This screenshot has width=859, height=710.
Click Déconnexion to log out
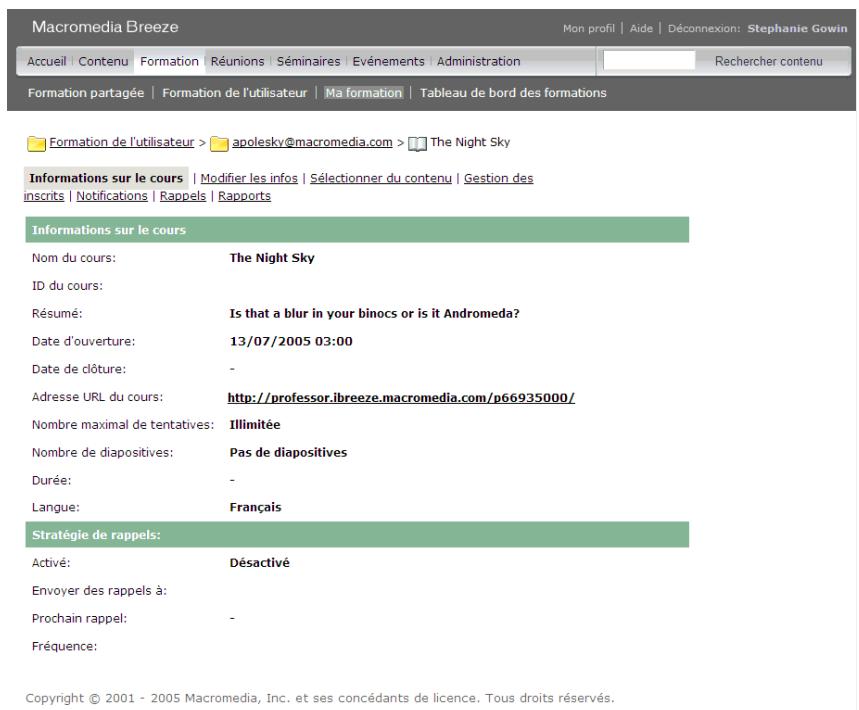coord(703,28)
